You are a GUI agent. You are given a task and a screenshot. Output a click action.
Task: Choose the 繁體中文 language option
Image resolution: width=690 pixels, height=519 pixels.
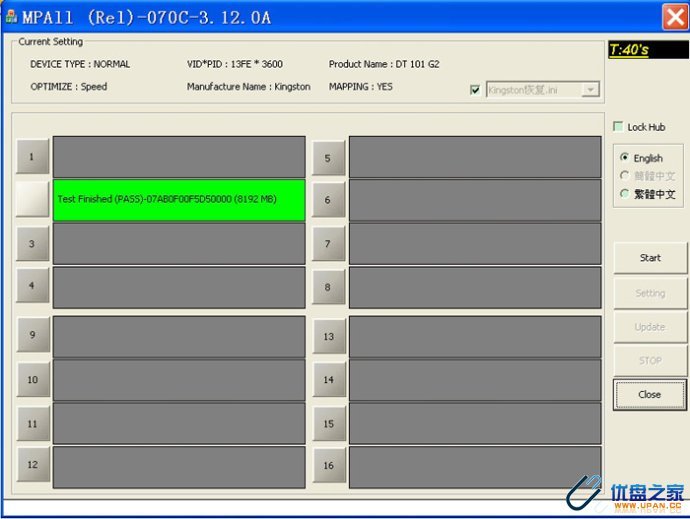pyautogui.click(x=625, y=194)
